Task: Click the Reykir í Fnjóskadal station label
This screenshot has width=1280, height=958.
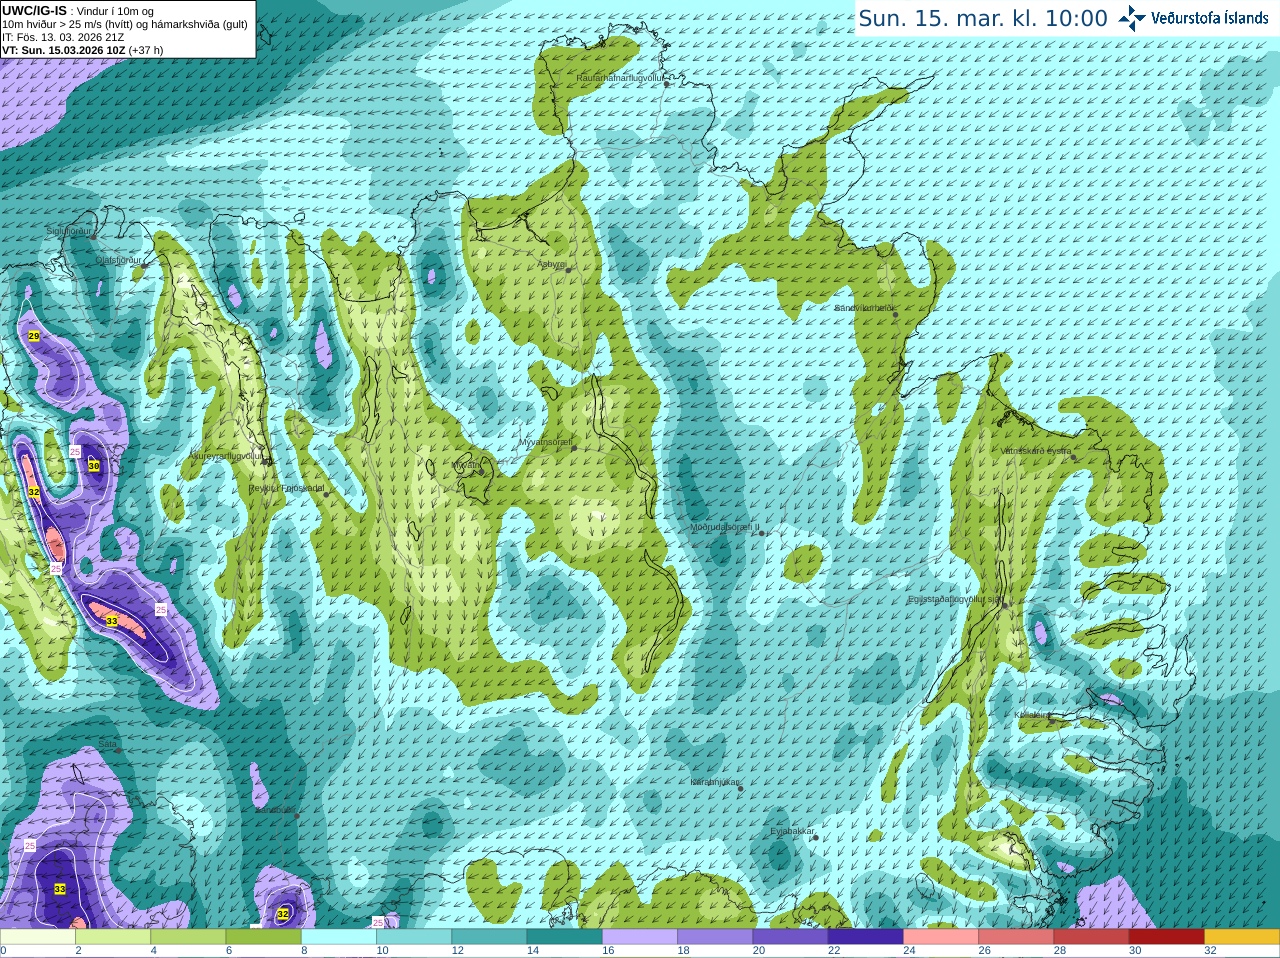Action: click(x=287, y=488)
